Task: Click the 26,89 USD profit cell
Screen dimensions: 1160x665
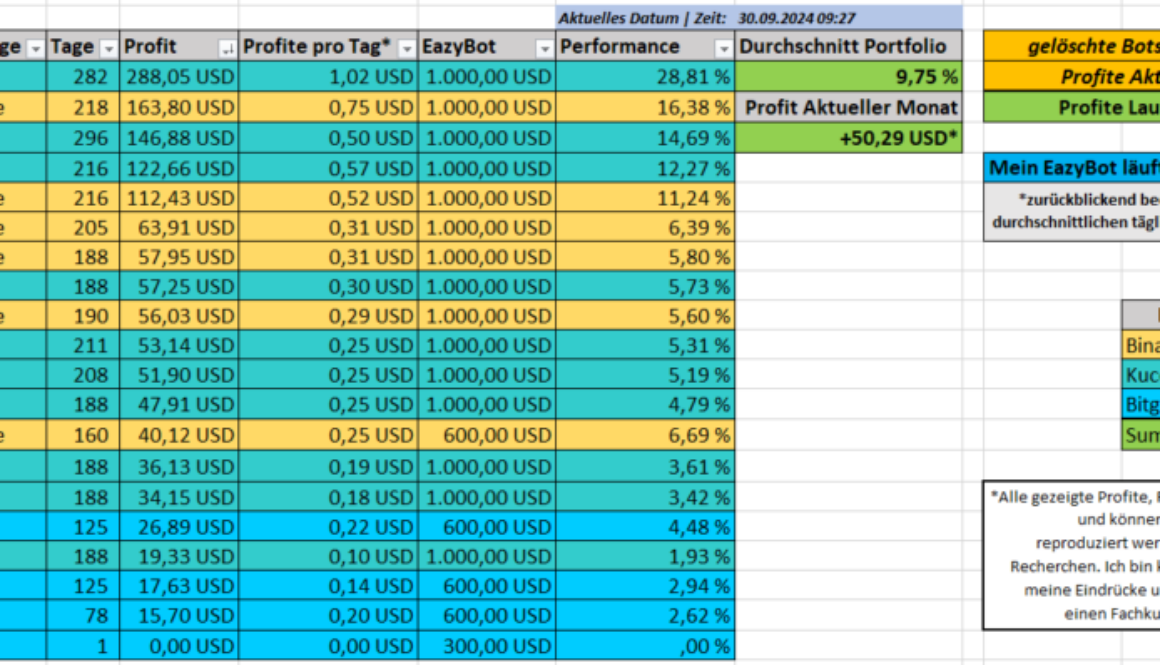Action: pyautogui.click(x=179, y=527)
